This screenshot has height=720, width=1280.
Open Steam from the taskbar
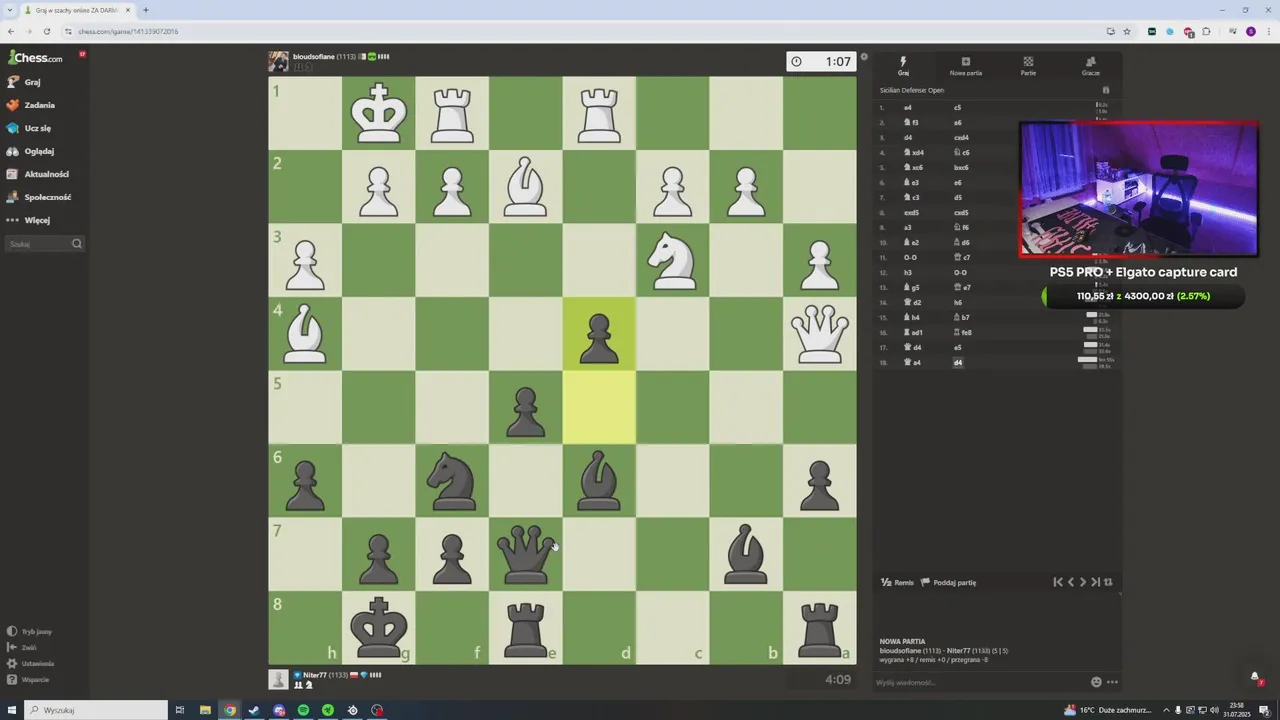click(x=254, y=710)
